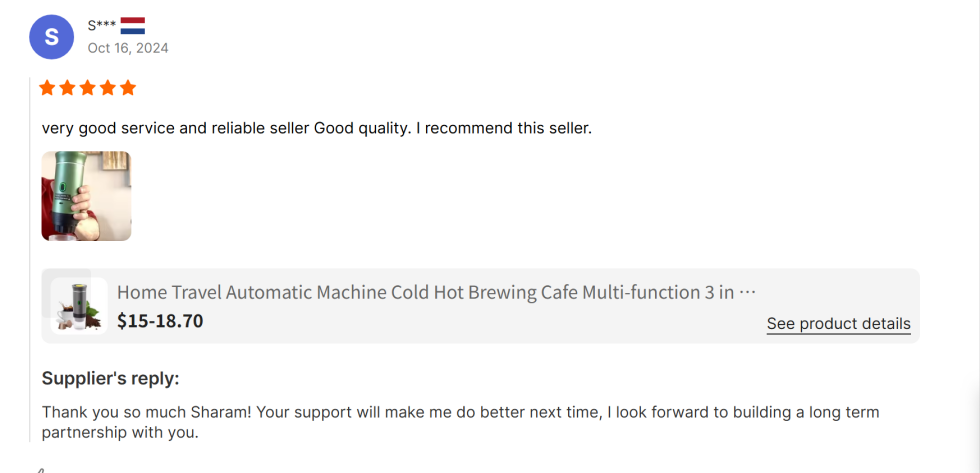
Task: Click the ellipsis ending the product title
Action: pos(747,292)
